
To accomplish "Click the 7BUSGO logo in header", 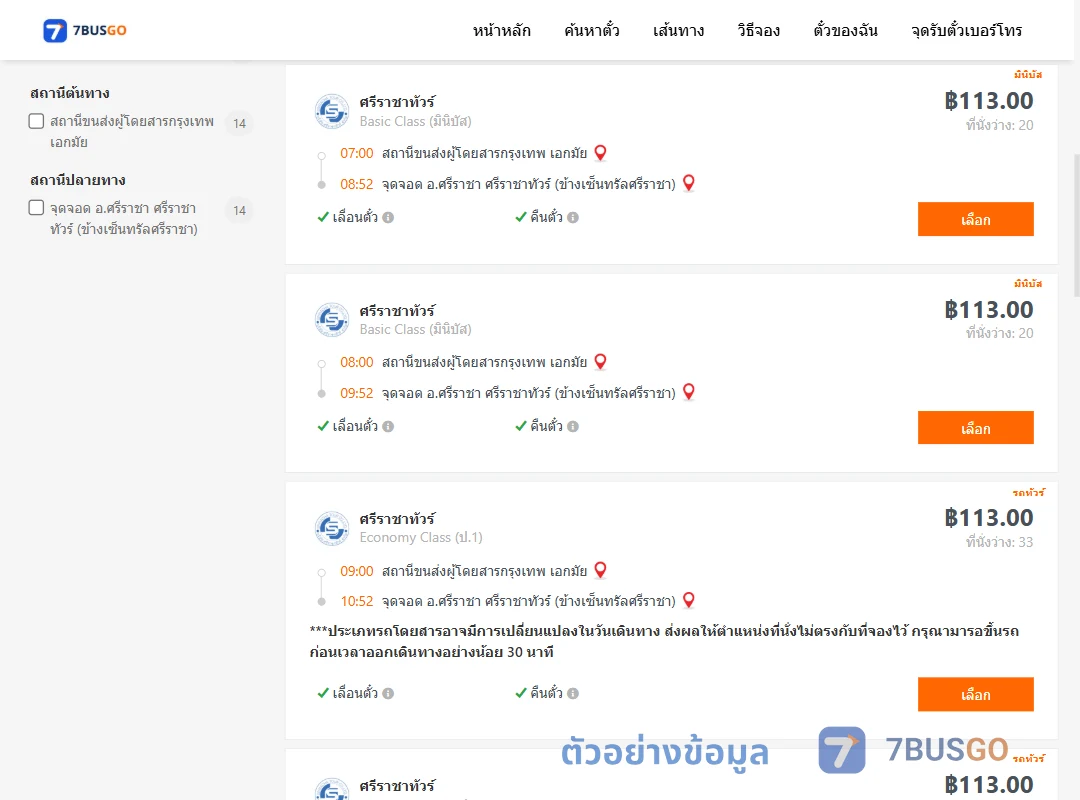I will tap(85, 30).
